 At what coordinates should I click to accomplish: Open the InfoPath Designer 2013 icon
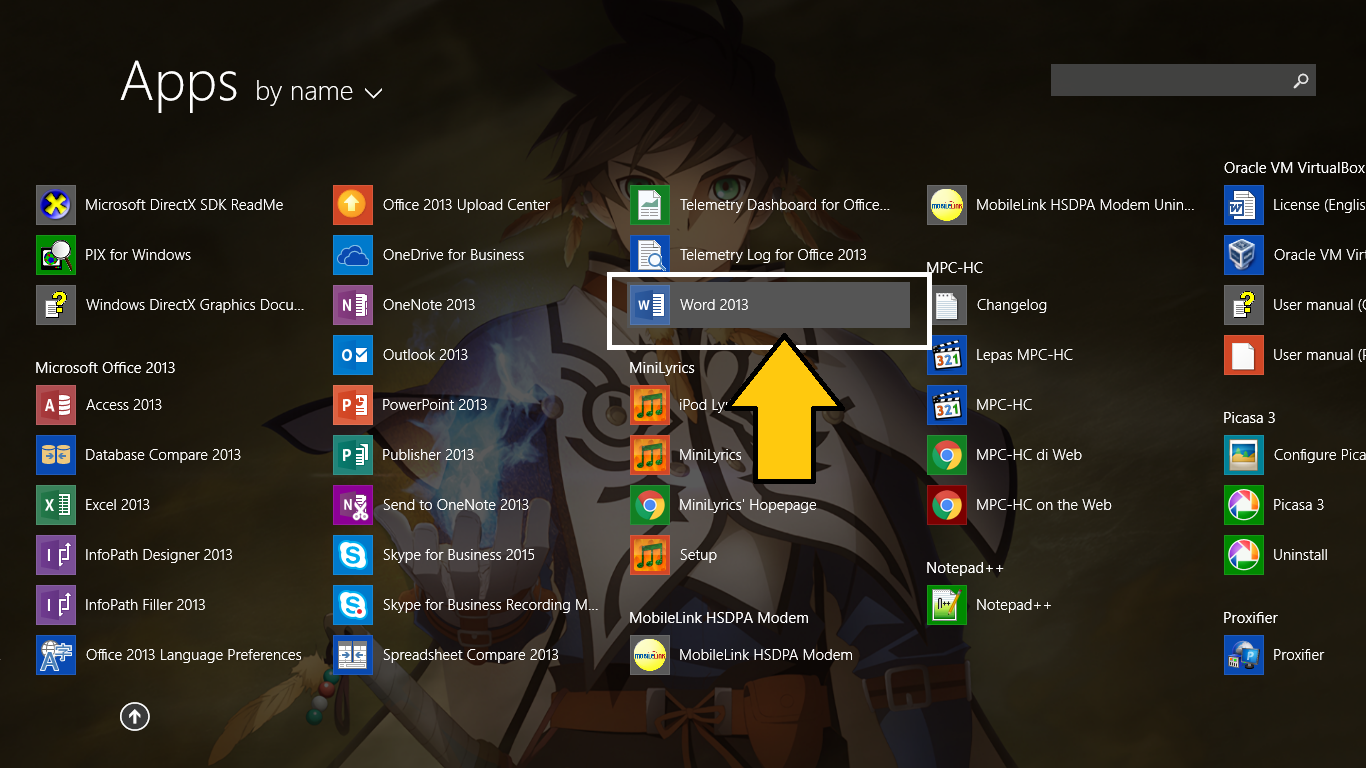click(x=56, y=555)
